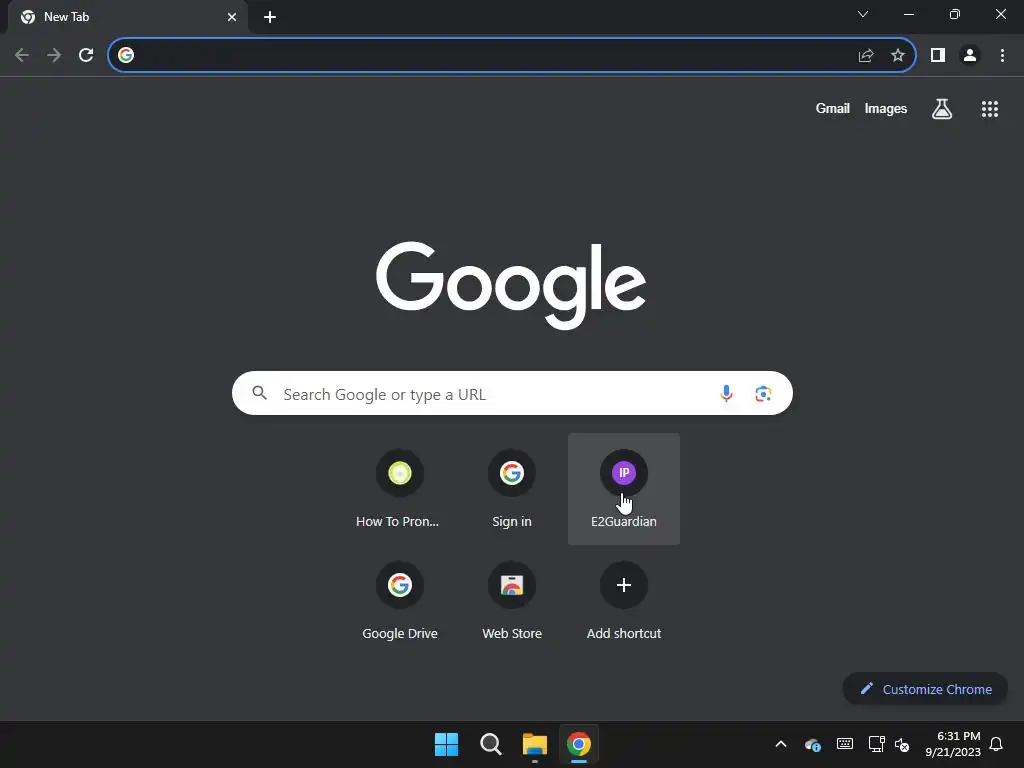Open Chrome three-dot menu
The width and height of the screenshot is (1024, 768).
[1002, 55]
